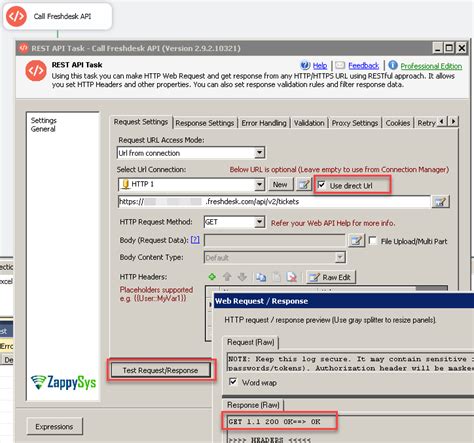This screenshot has width=474, height=443.
Task: Click the copy headers icon
Action: [x=261, y=277]
